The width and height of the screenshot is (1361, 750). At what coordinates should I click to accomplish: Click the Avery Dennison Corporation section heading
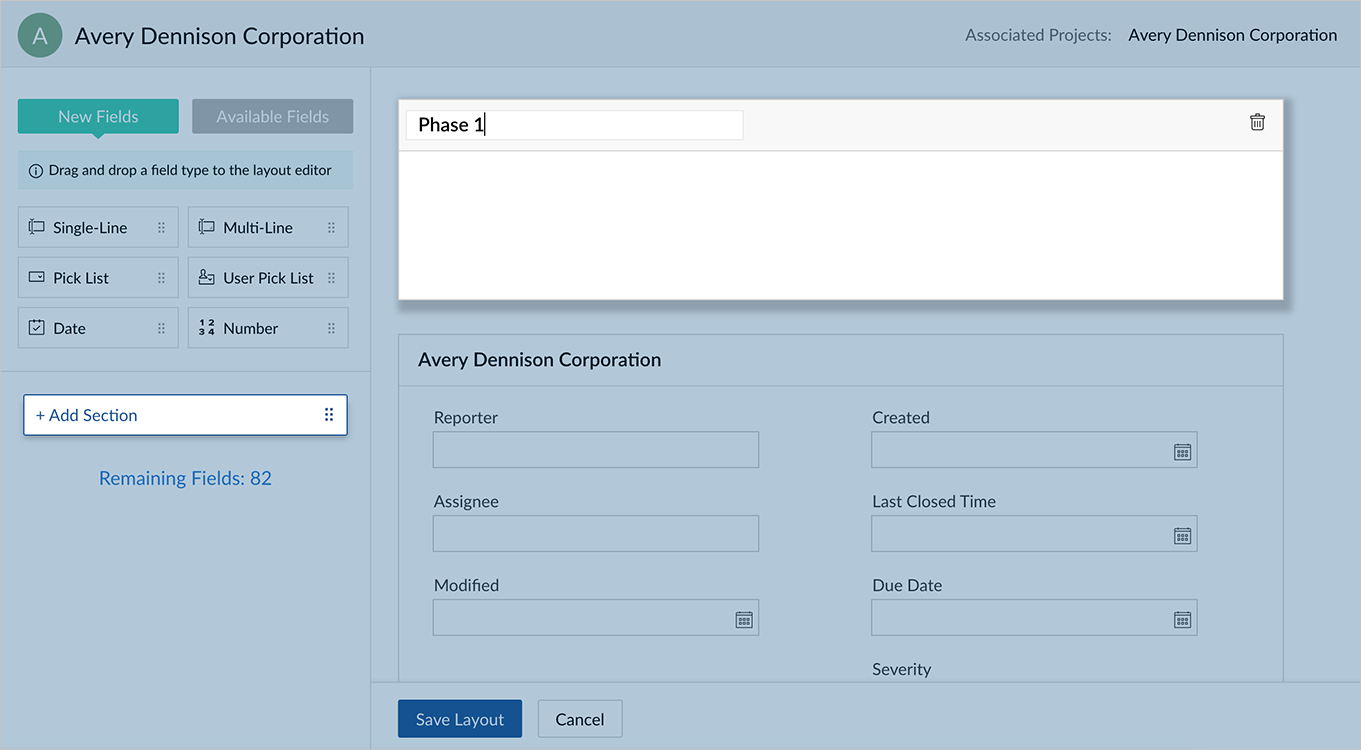coord(539,360)
